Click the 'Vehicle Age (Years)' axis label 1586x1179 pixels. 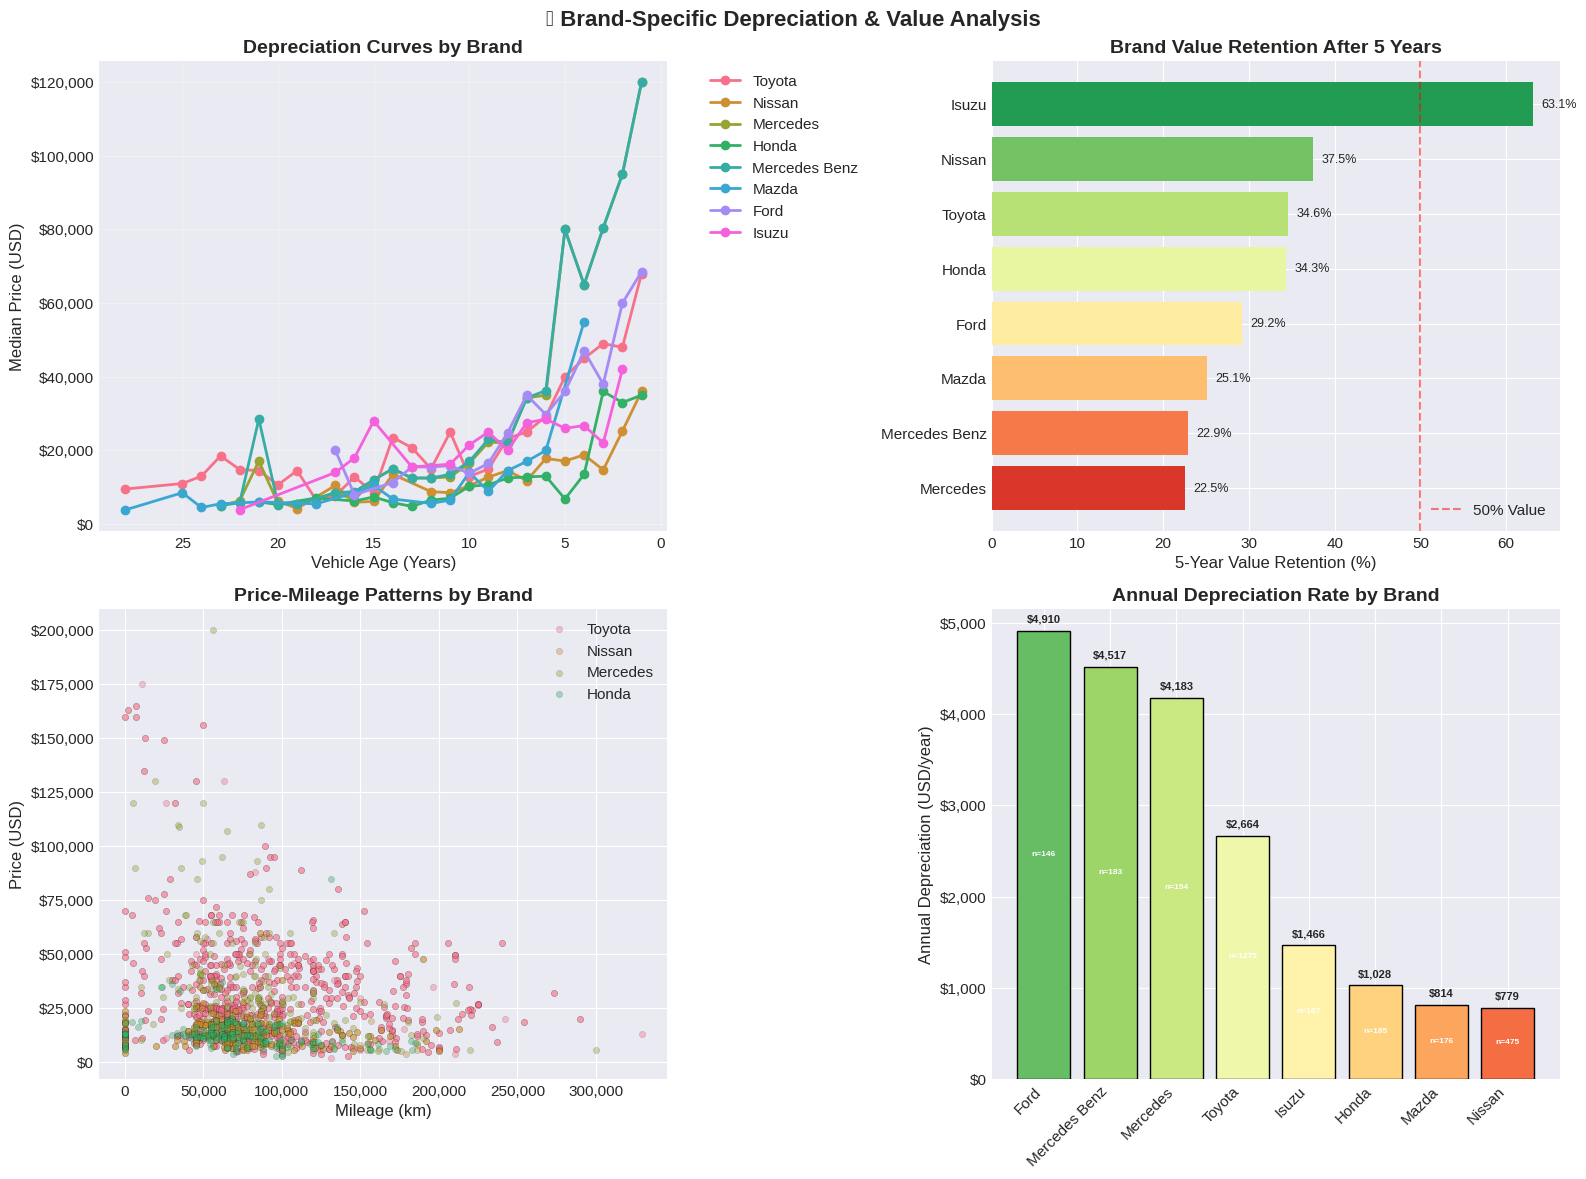[x=383, y=563]
